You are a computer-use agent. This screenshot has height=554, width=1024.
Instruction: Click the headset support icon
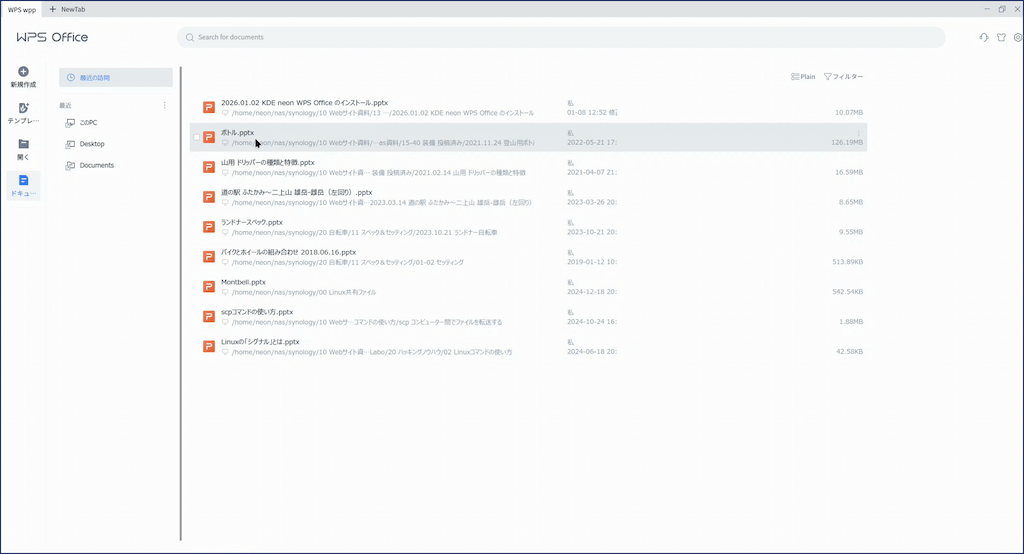984,38
